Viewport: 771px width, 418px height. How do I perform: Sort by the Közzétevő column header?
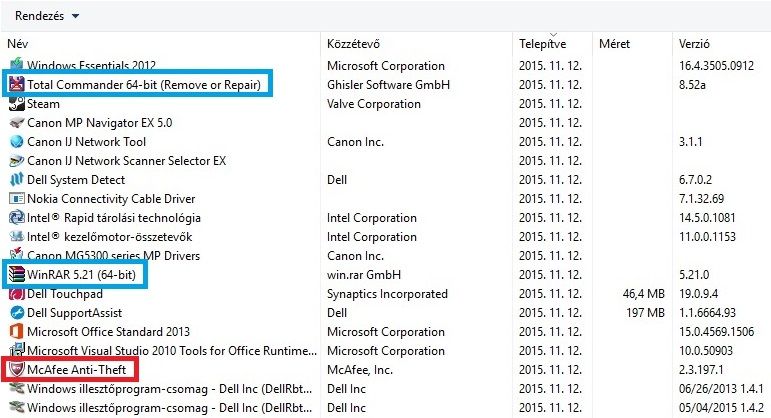point(354,44)
